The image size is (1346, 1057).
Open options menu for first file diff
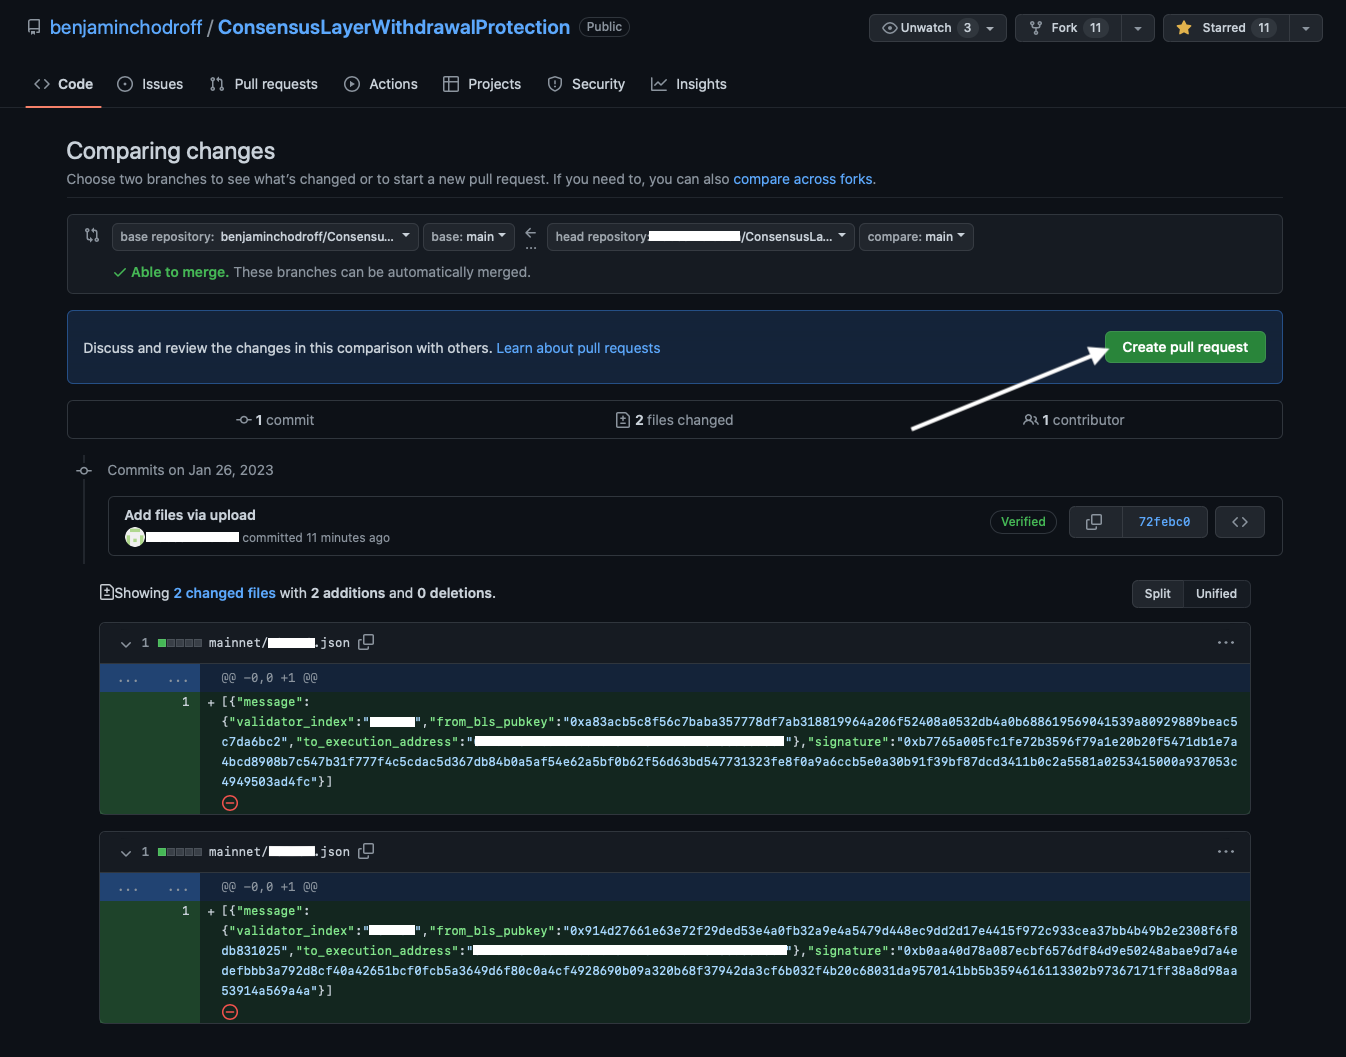1226,643
